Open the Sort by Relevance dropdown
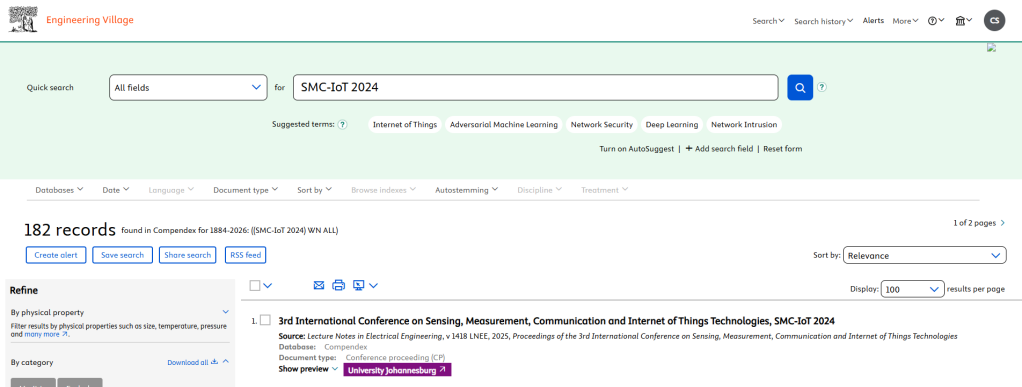Screen dimensions: 1022x387 coord(924,255)
